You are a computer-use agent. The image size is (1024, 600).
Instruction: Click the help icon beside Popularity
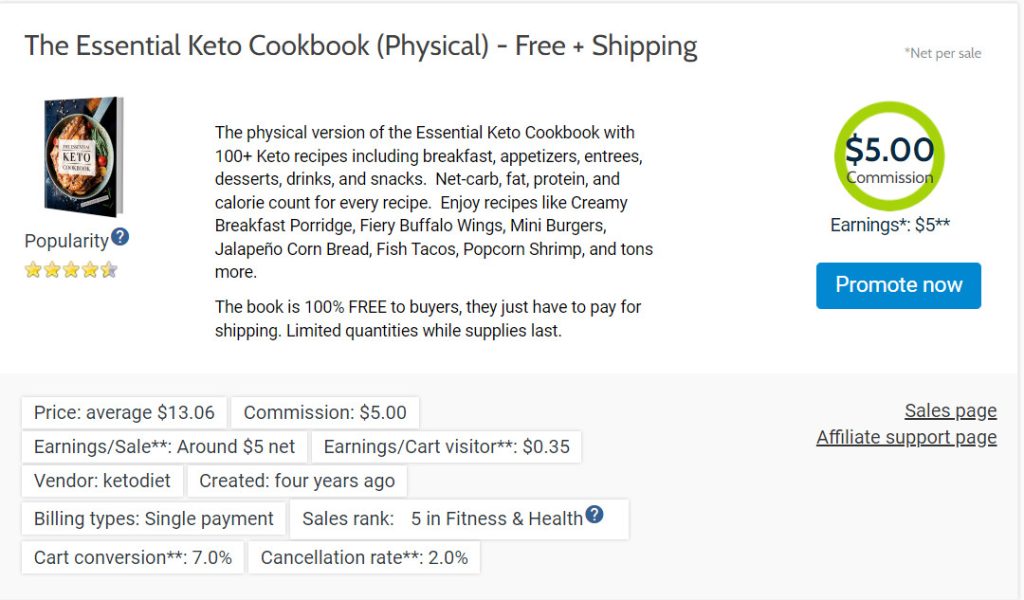coord(120,237)
